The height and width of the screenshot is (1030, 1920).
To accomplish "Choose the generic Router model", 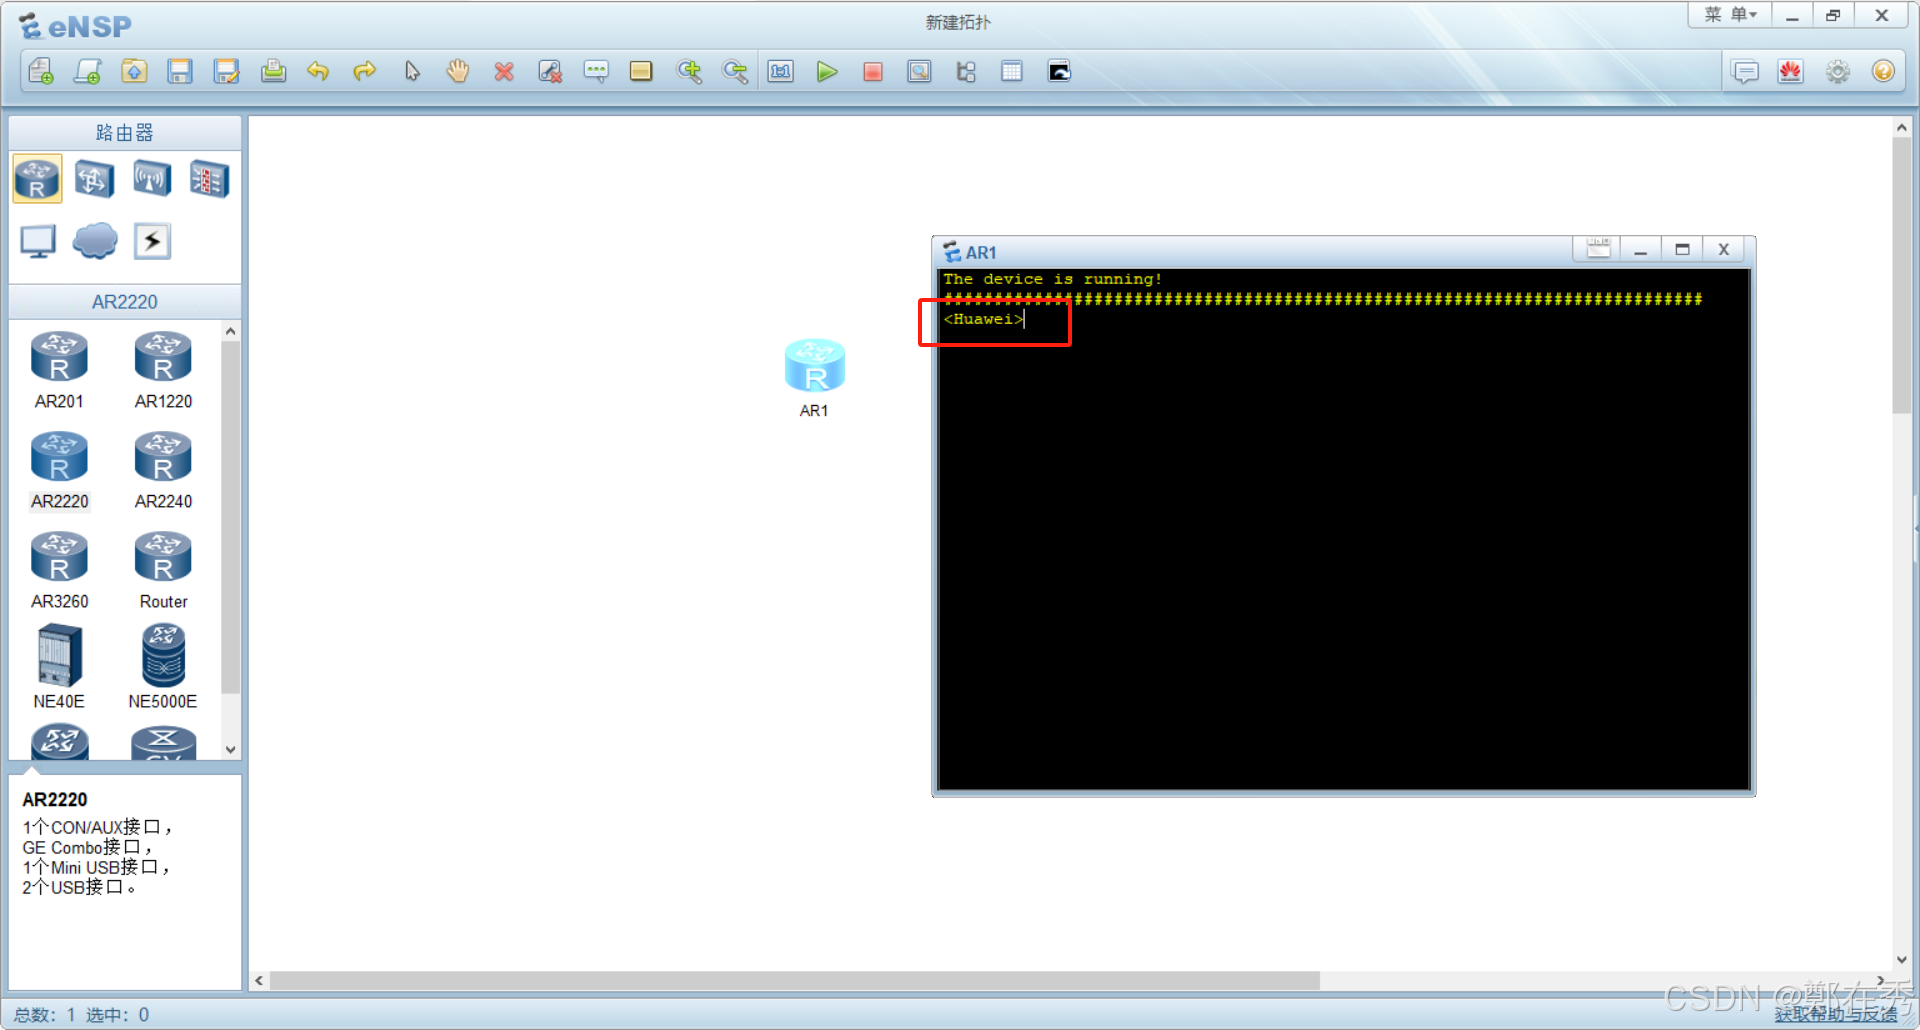I will click(x=163, y=570).
